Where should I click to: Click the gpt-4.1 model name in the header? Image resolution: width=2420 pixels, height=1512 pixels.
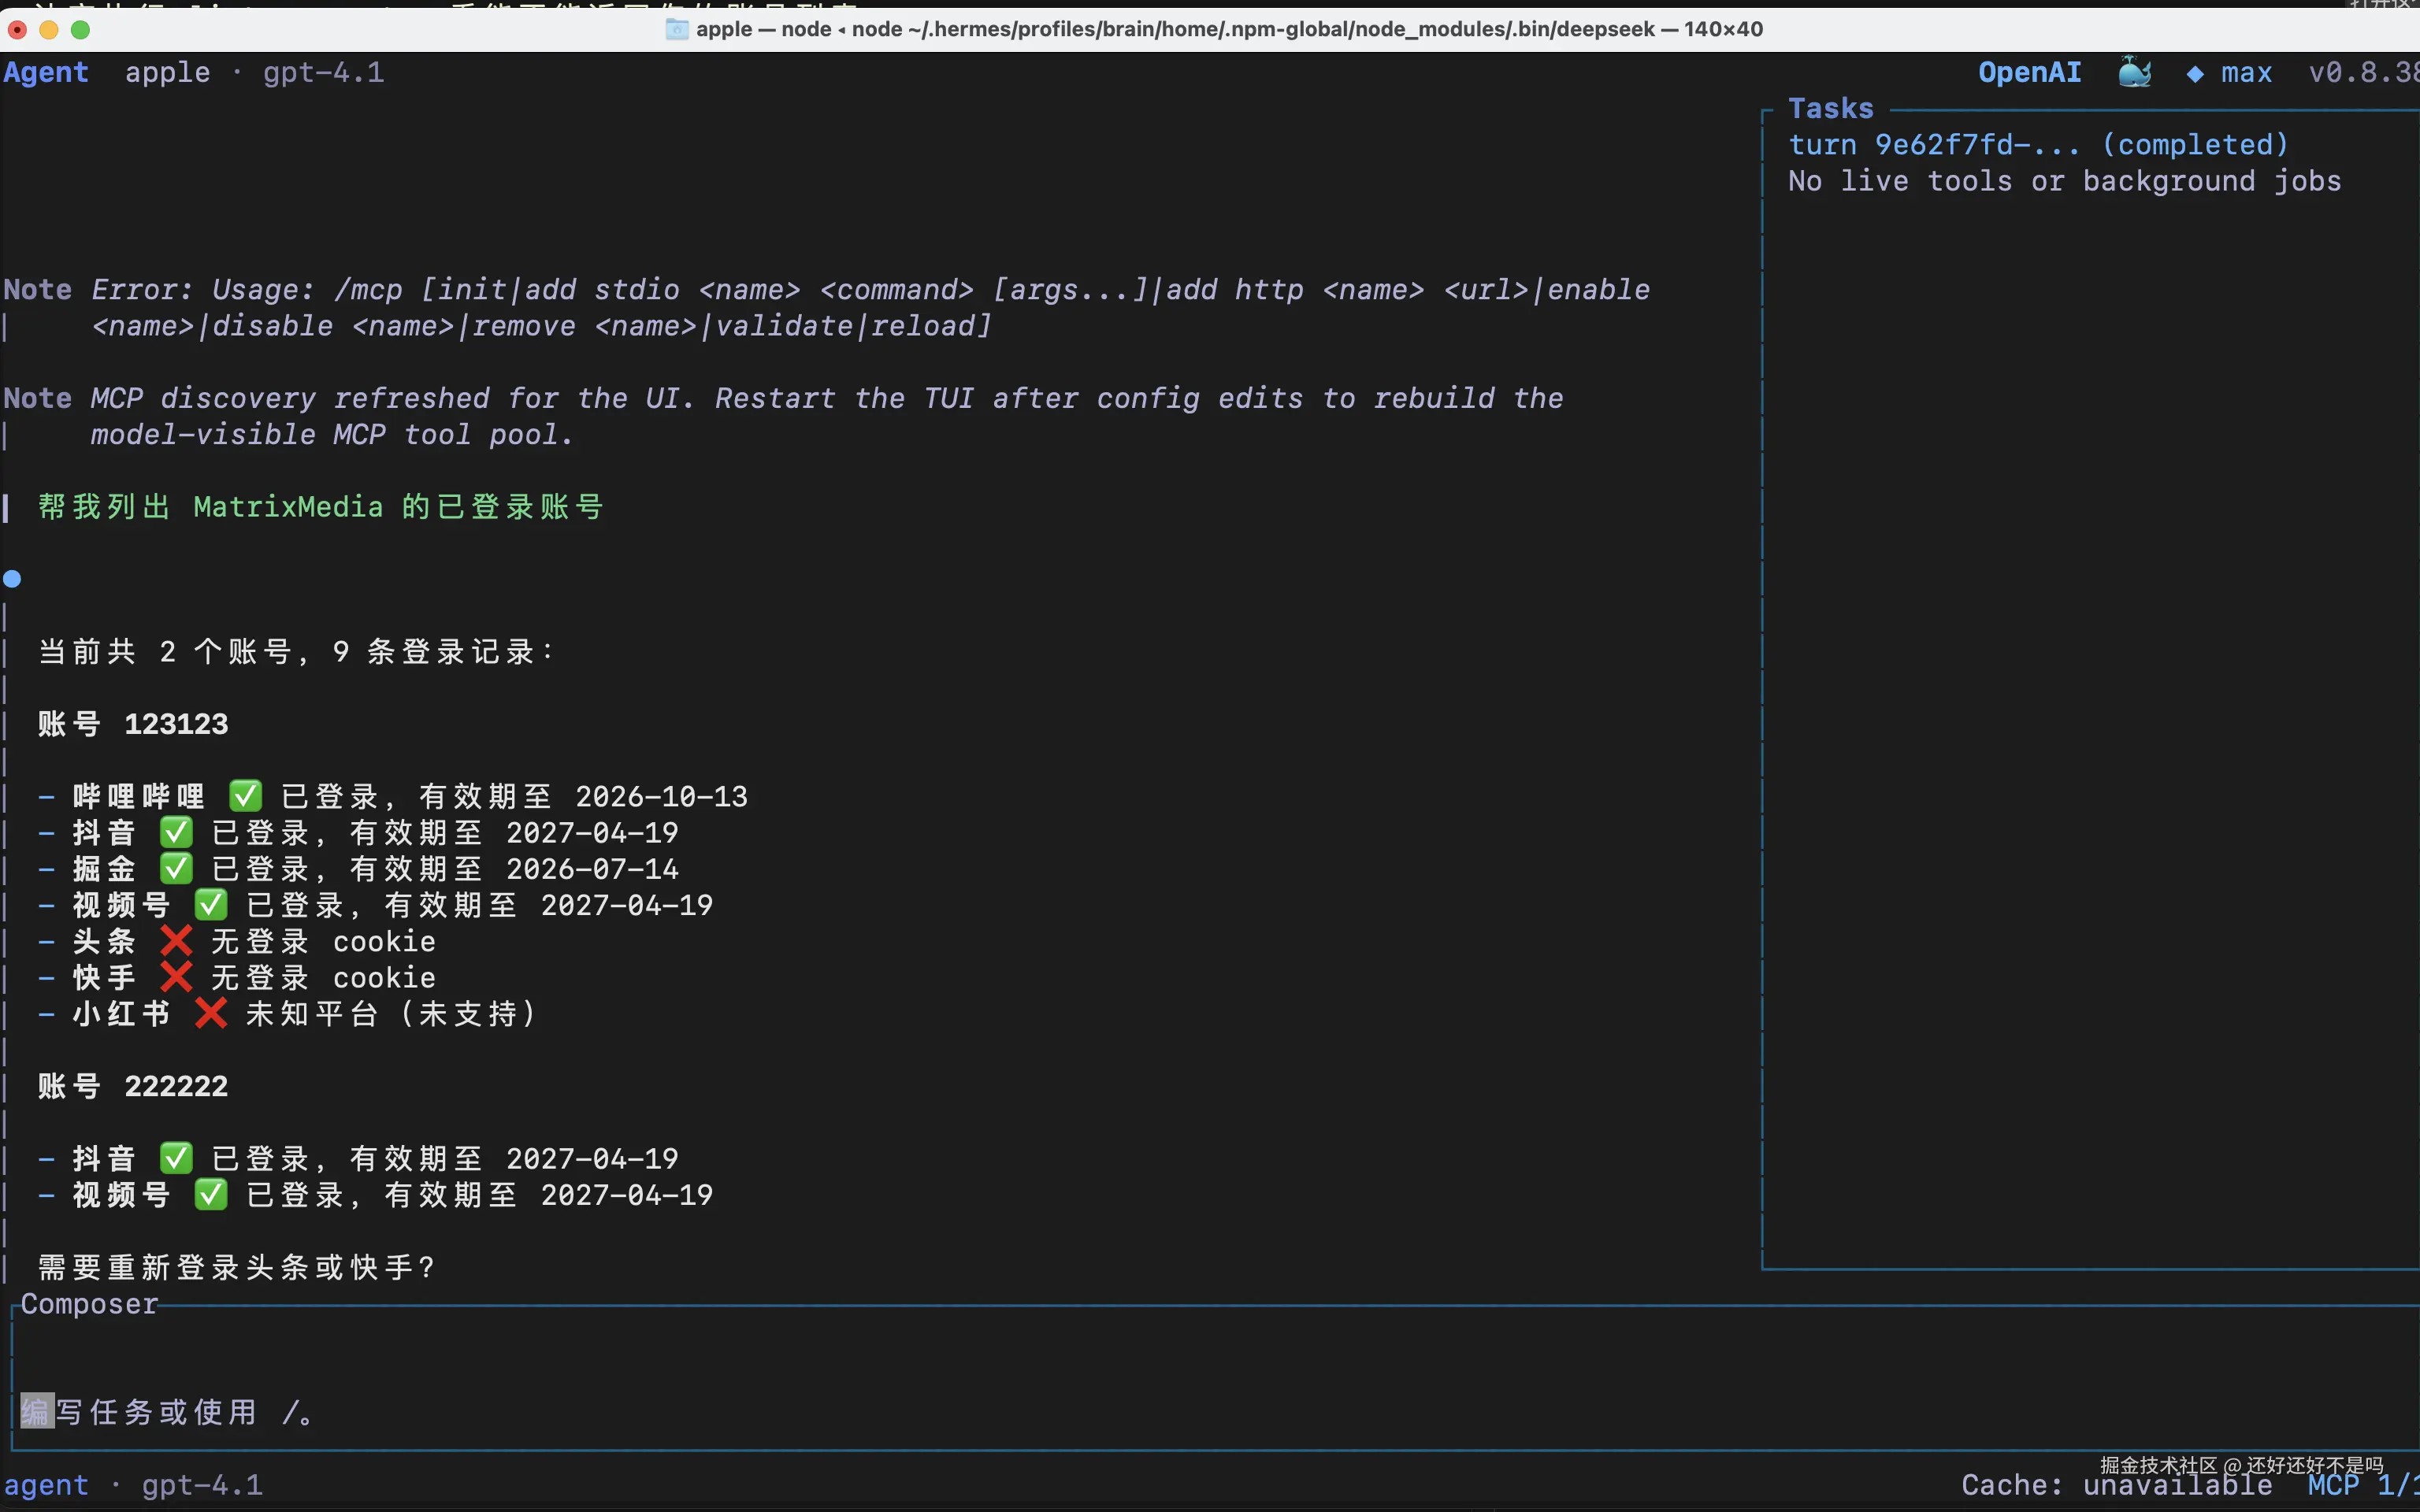[324, 73]
